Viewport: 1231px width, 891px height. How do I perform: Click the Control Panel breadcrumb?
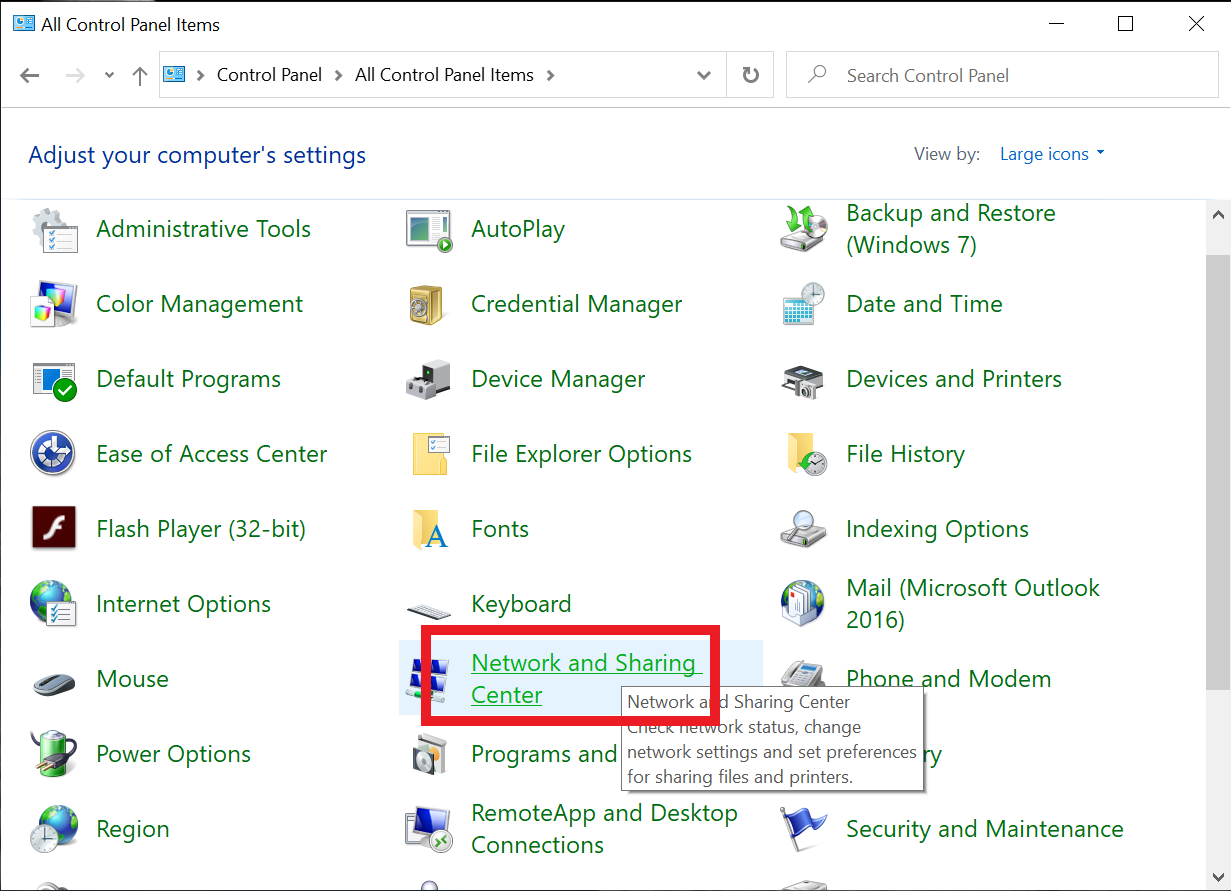270,75
